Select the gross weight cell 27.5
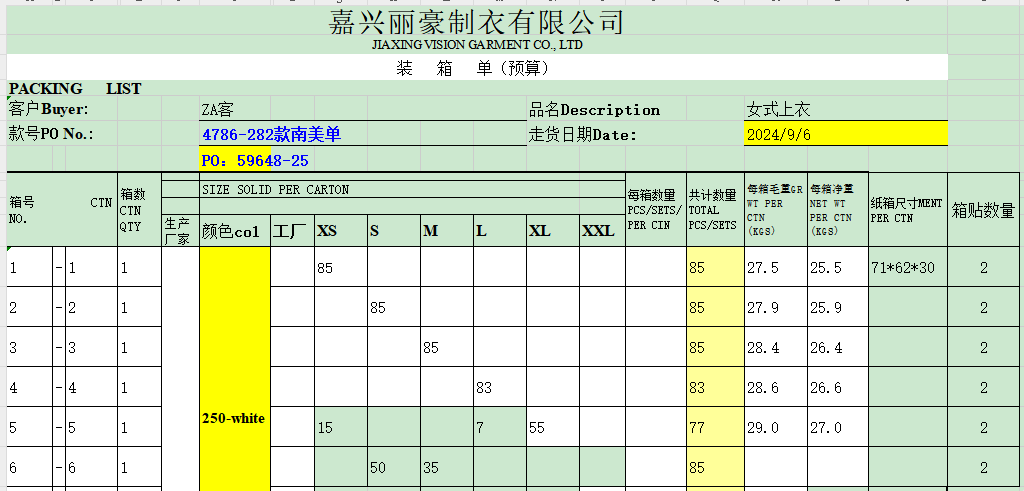The image size is (1024, 491). click(763, 268)
